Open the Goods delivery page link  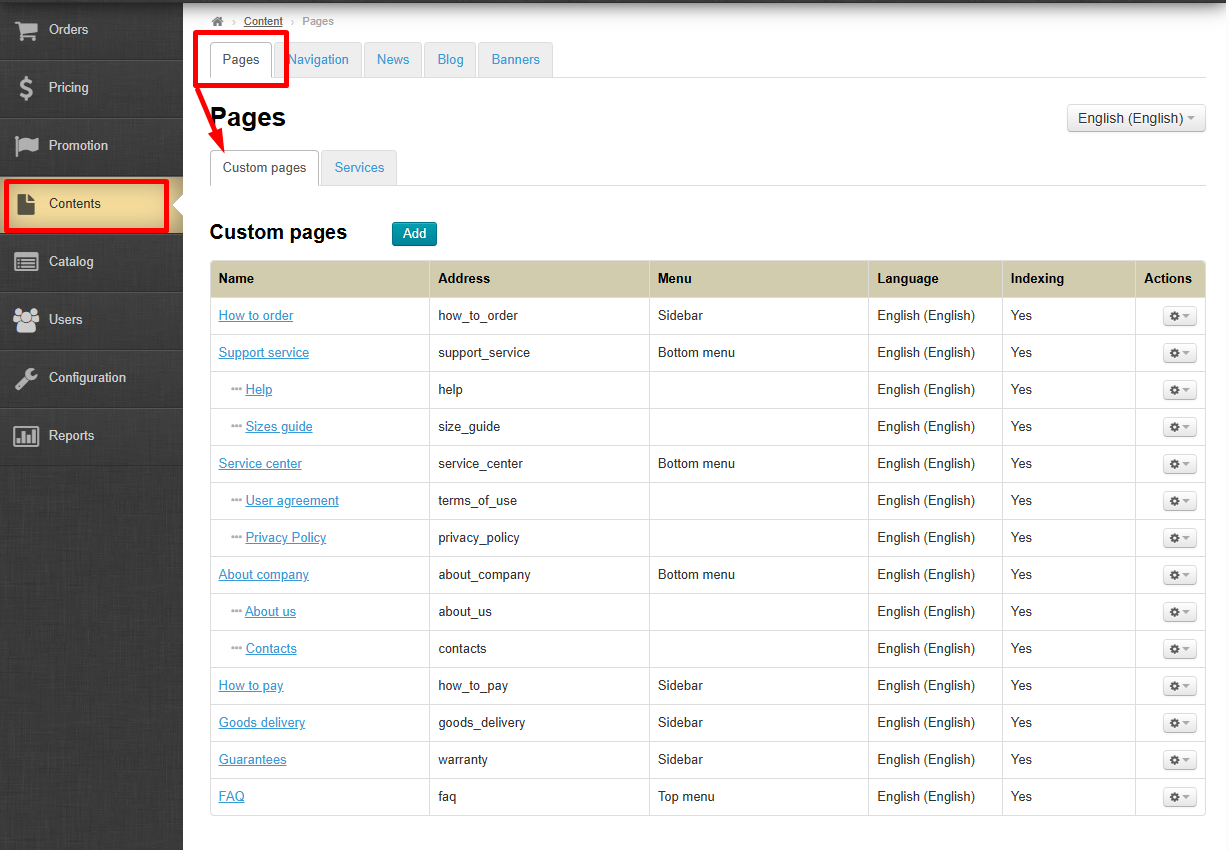pos(262,723)
